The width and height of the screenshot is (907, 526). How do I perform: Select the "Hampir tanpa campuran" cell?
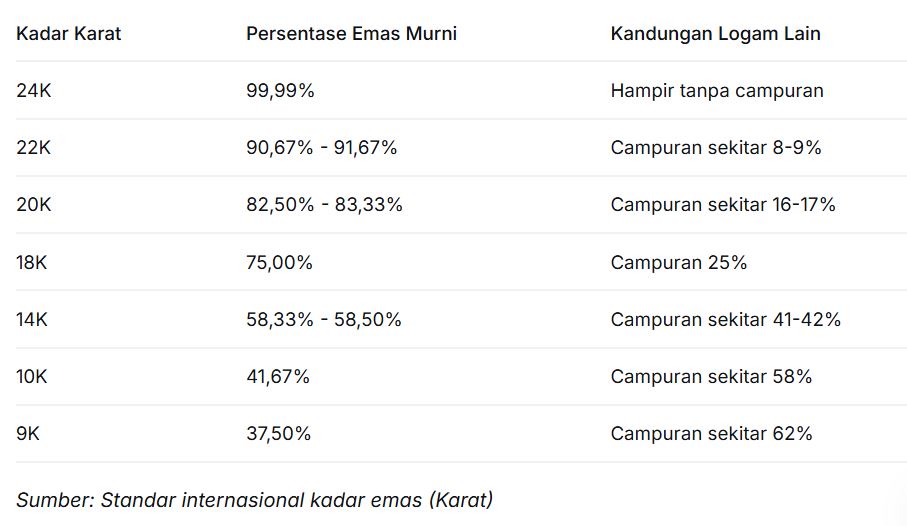tap(717, 91)
